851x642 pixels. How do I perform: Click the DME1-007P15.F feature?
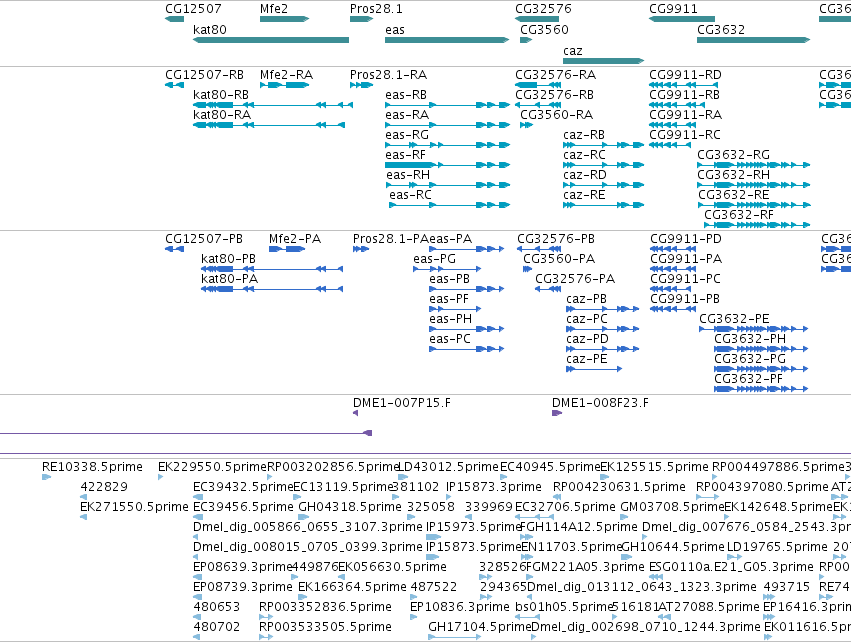point(402,403)
